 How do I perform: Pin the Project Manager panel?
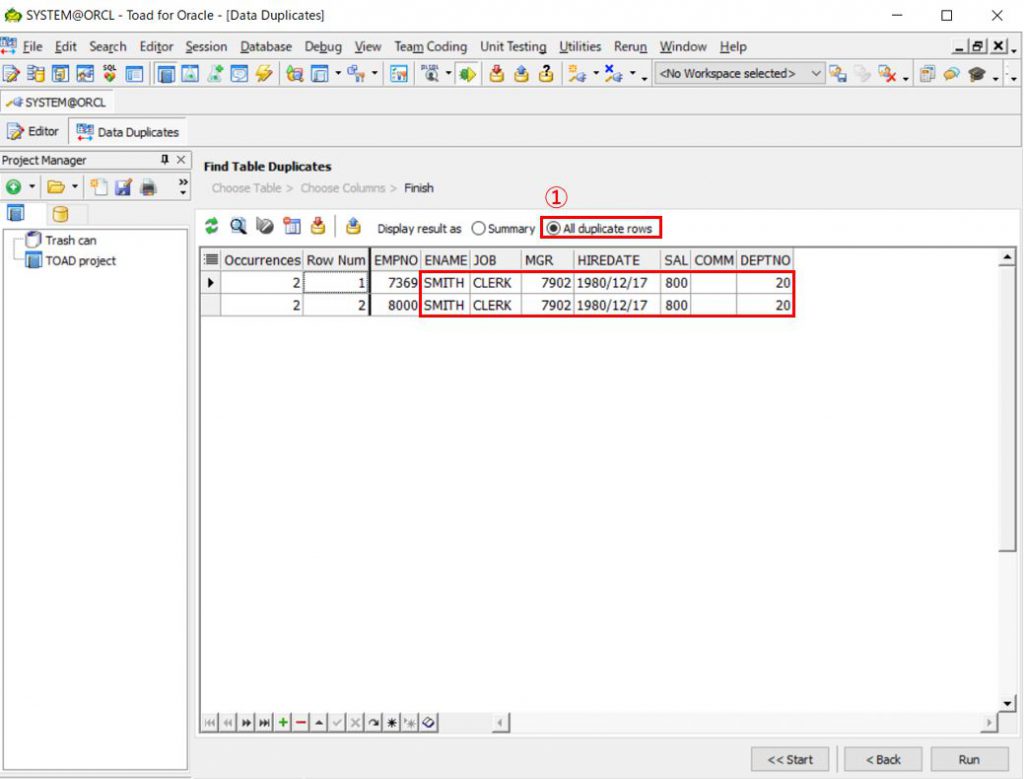165,159
